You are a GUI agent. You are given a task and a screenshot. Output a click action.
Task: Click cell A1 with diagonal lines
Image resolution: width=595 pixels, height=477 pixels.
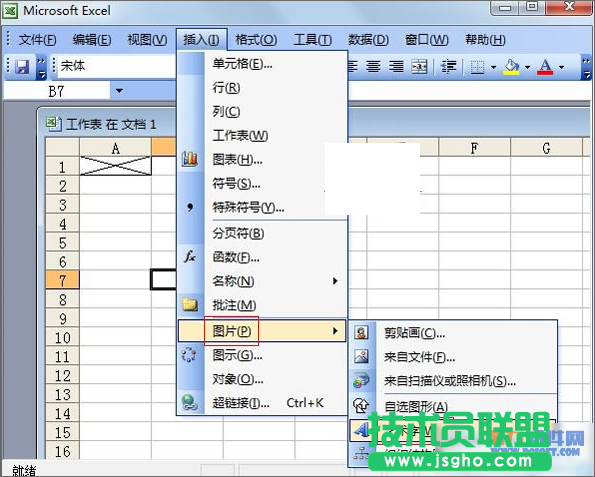115,166
